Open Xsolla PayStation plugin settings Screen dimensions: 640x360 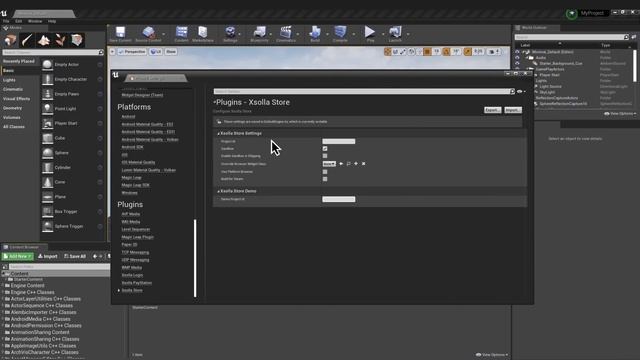coord(137,283)
